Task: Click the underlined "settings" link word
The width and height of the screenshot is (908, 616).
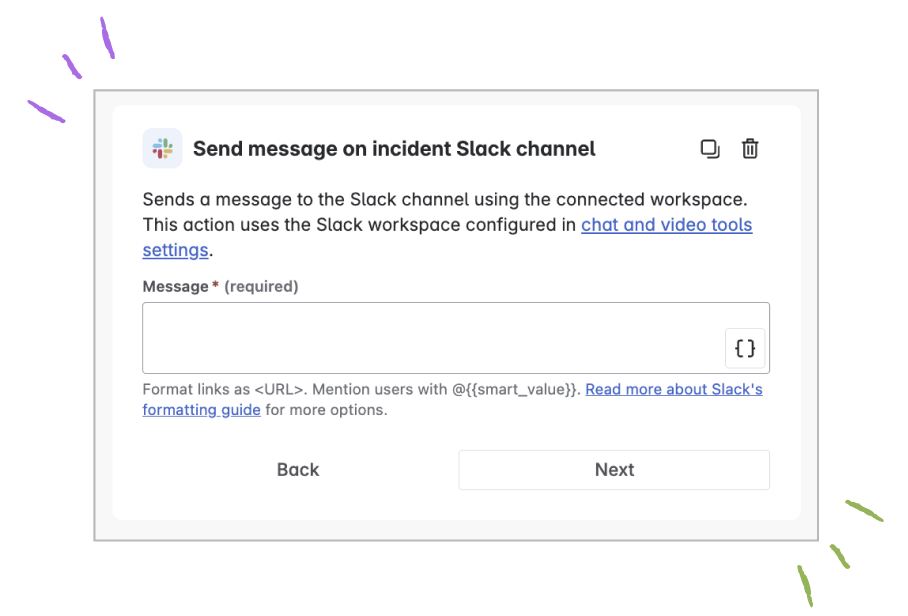Action: click(x=175, y=250)
